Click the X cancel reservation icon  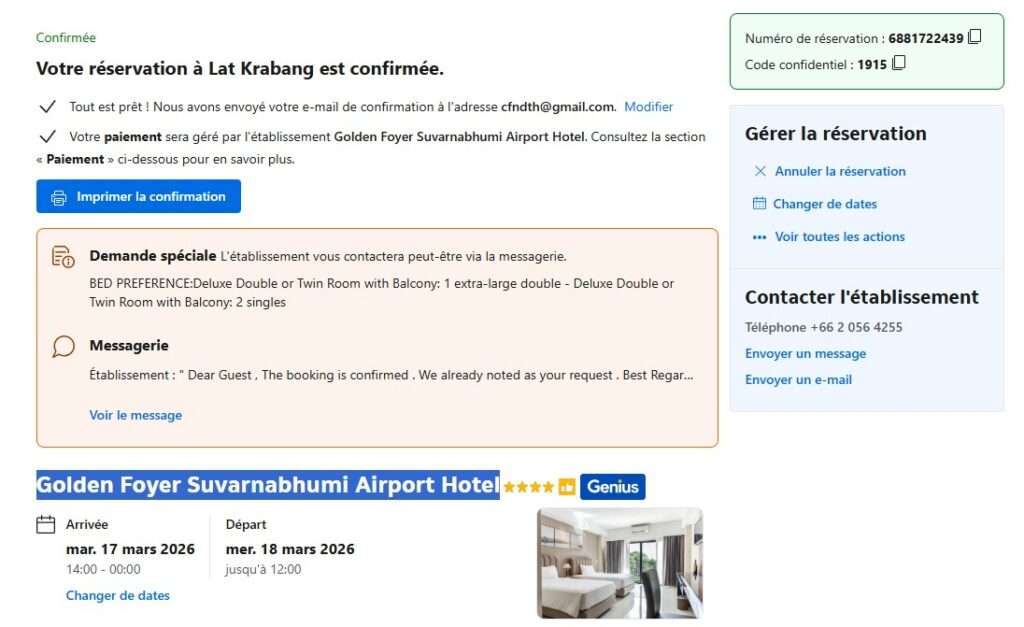pyautogui.click(x=760, y=171)
